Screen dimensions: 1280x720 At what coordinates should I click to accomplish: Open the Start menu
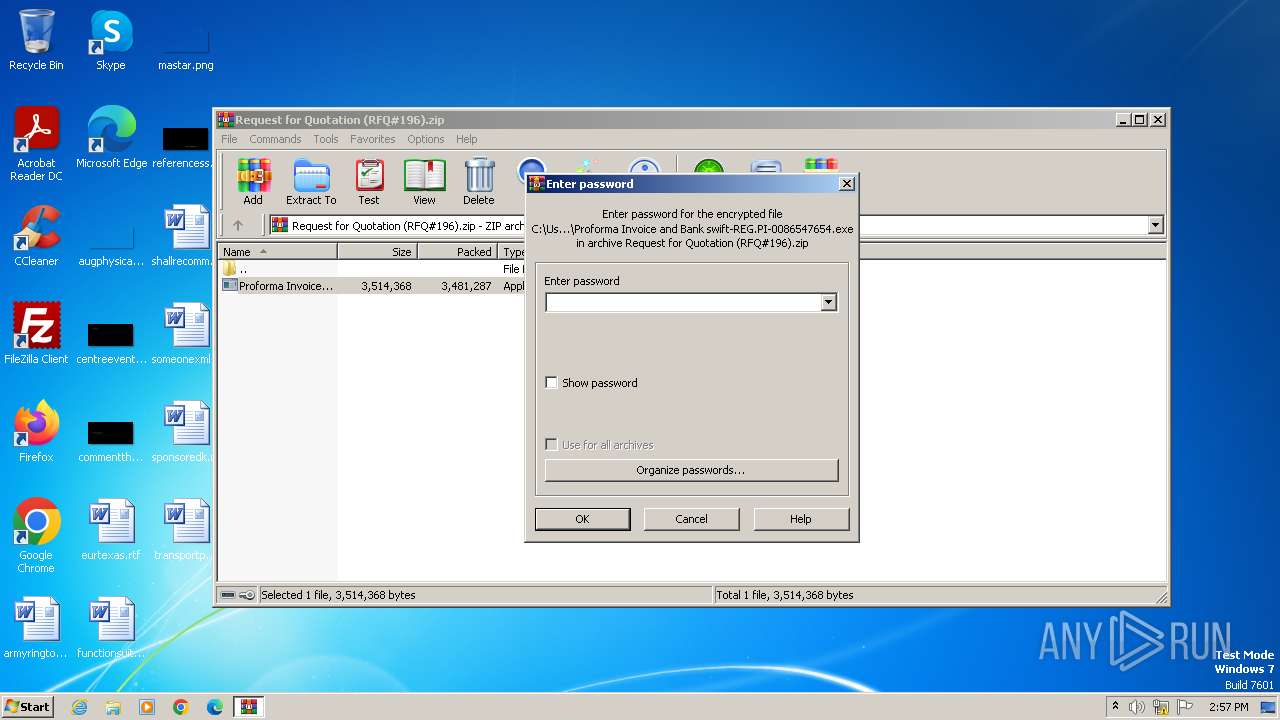(27, 707)
